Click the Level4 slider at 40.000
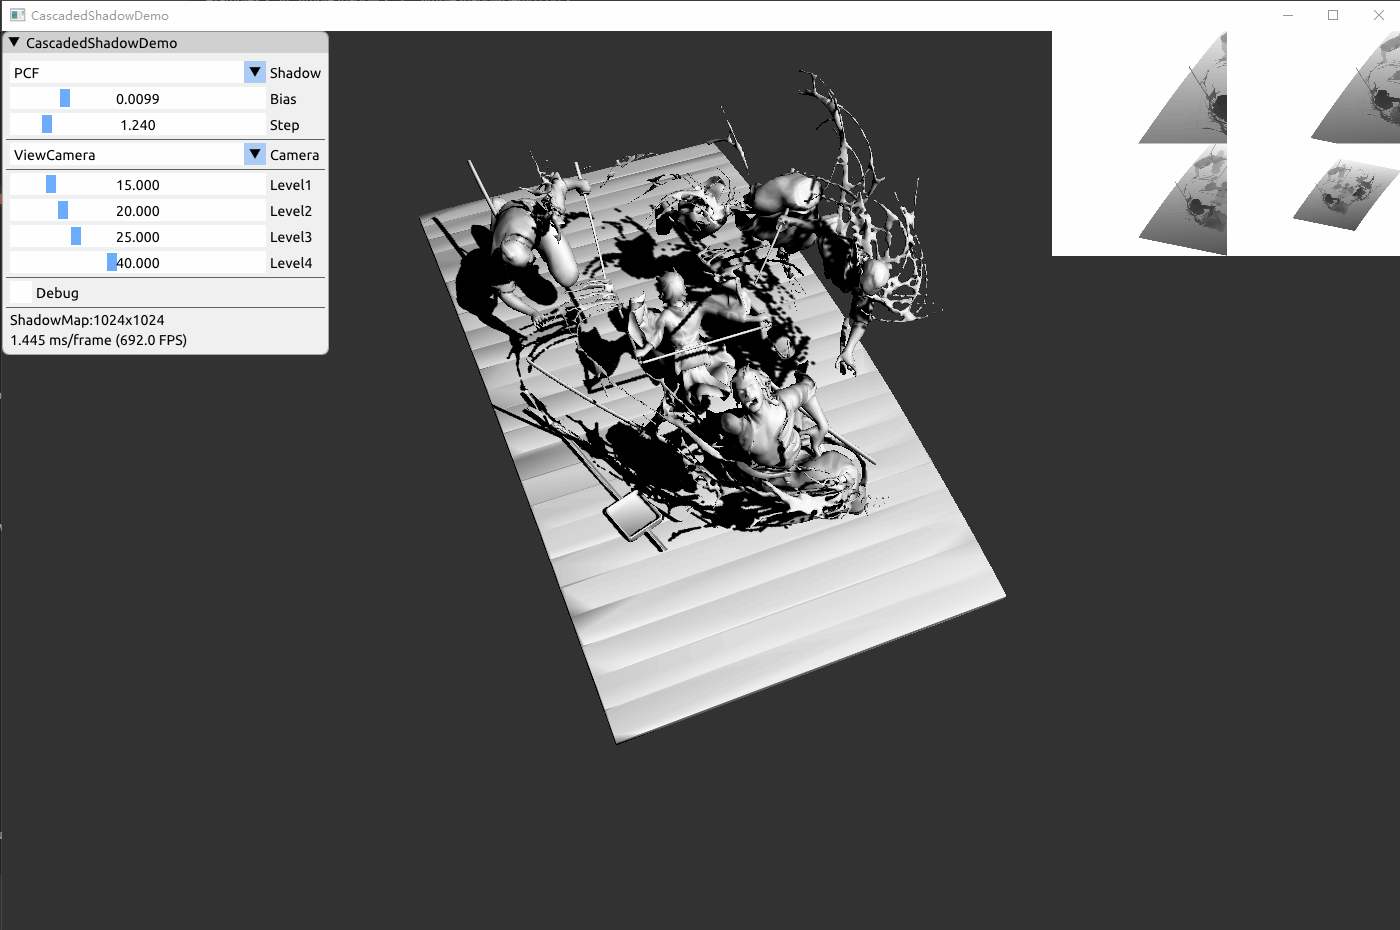Image resolution: width=1400 pixels, height=930 pixels. tap(137, 262)
